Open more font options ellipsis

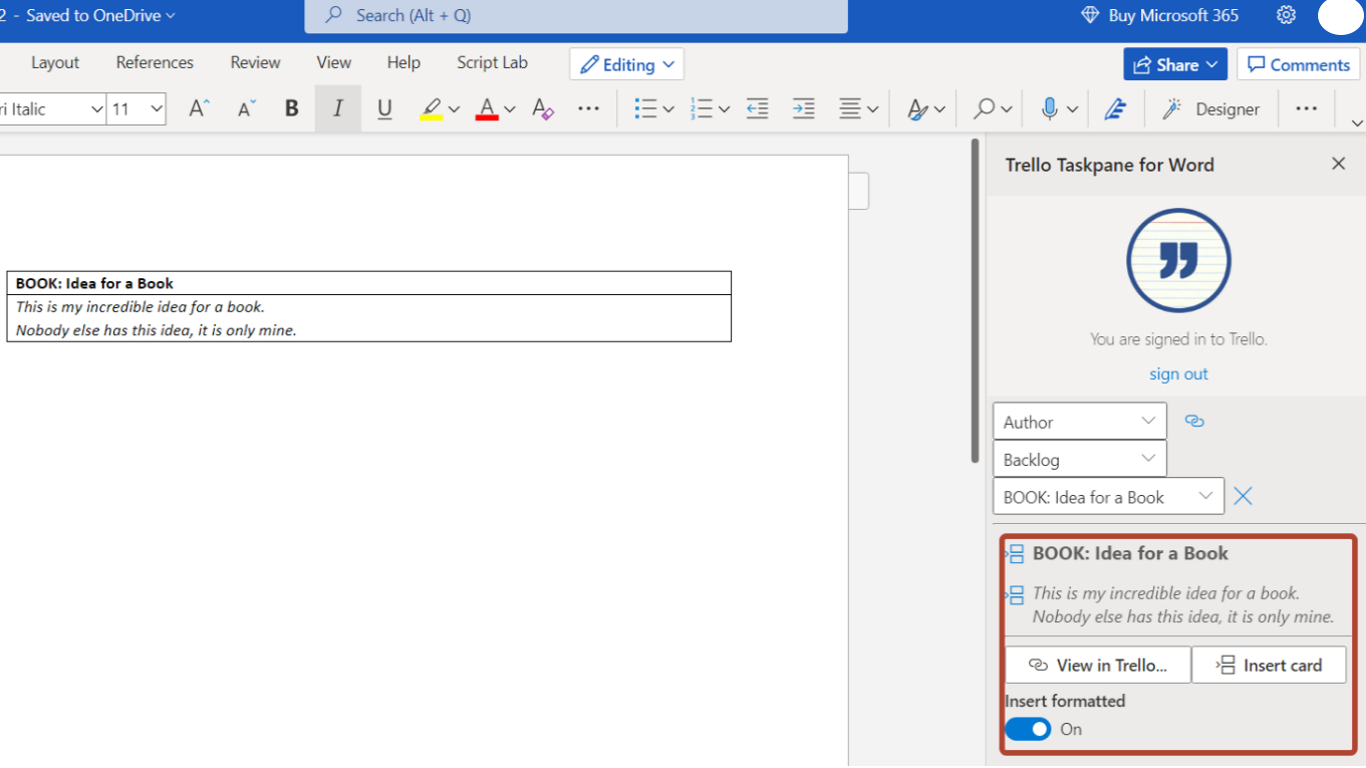(589, 109)
